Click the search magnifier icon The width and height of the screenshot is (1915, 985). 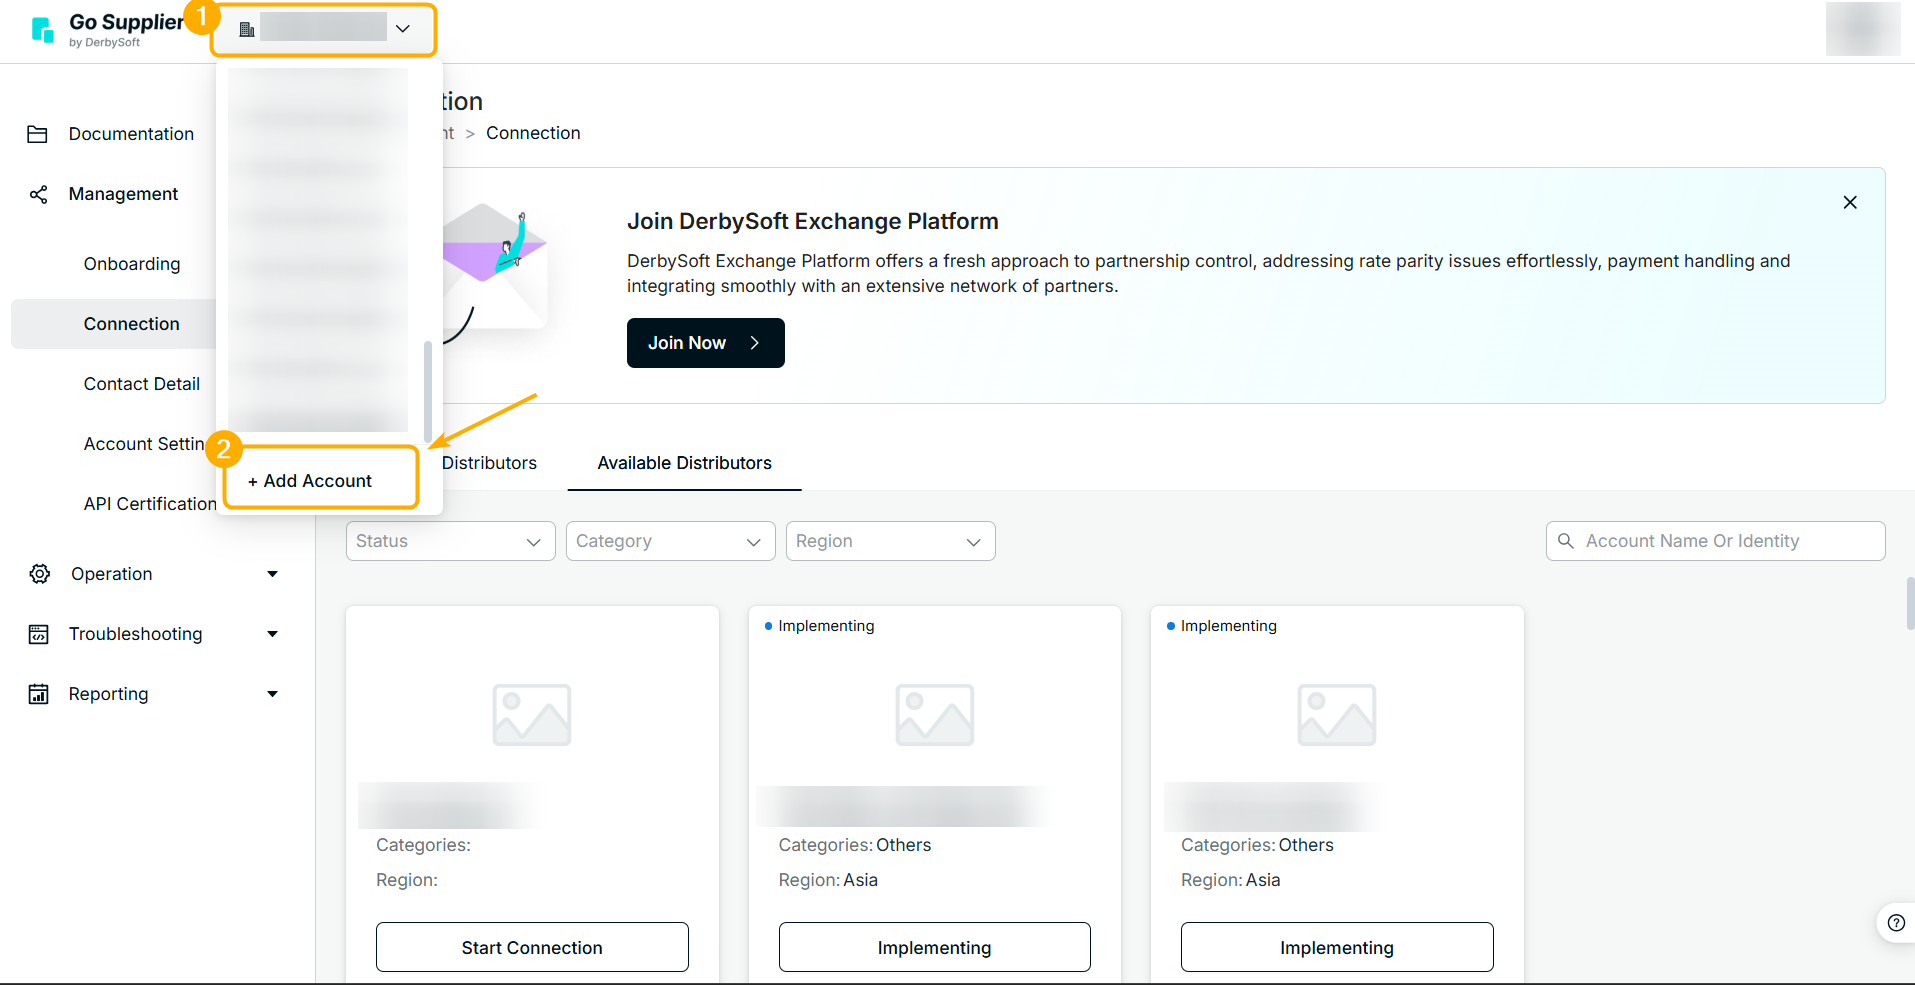point(1566,541)
